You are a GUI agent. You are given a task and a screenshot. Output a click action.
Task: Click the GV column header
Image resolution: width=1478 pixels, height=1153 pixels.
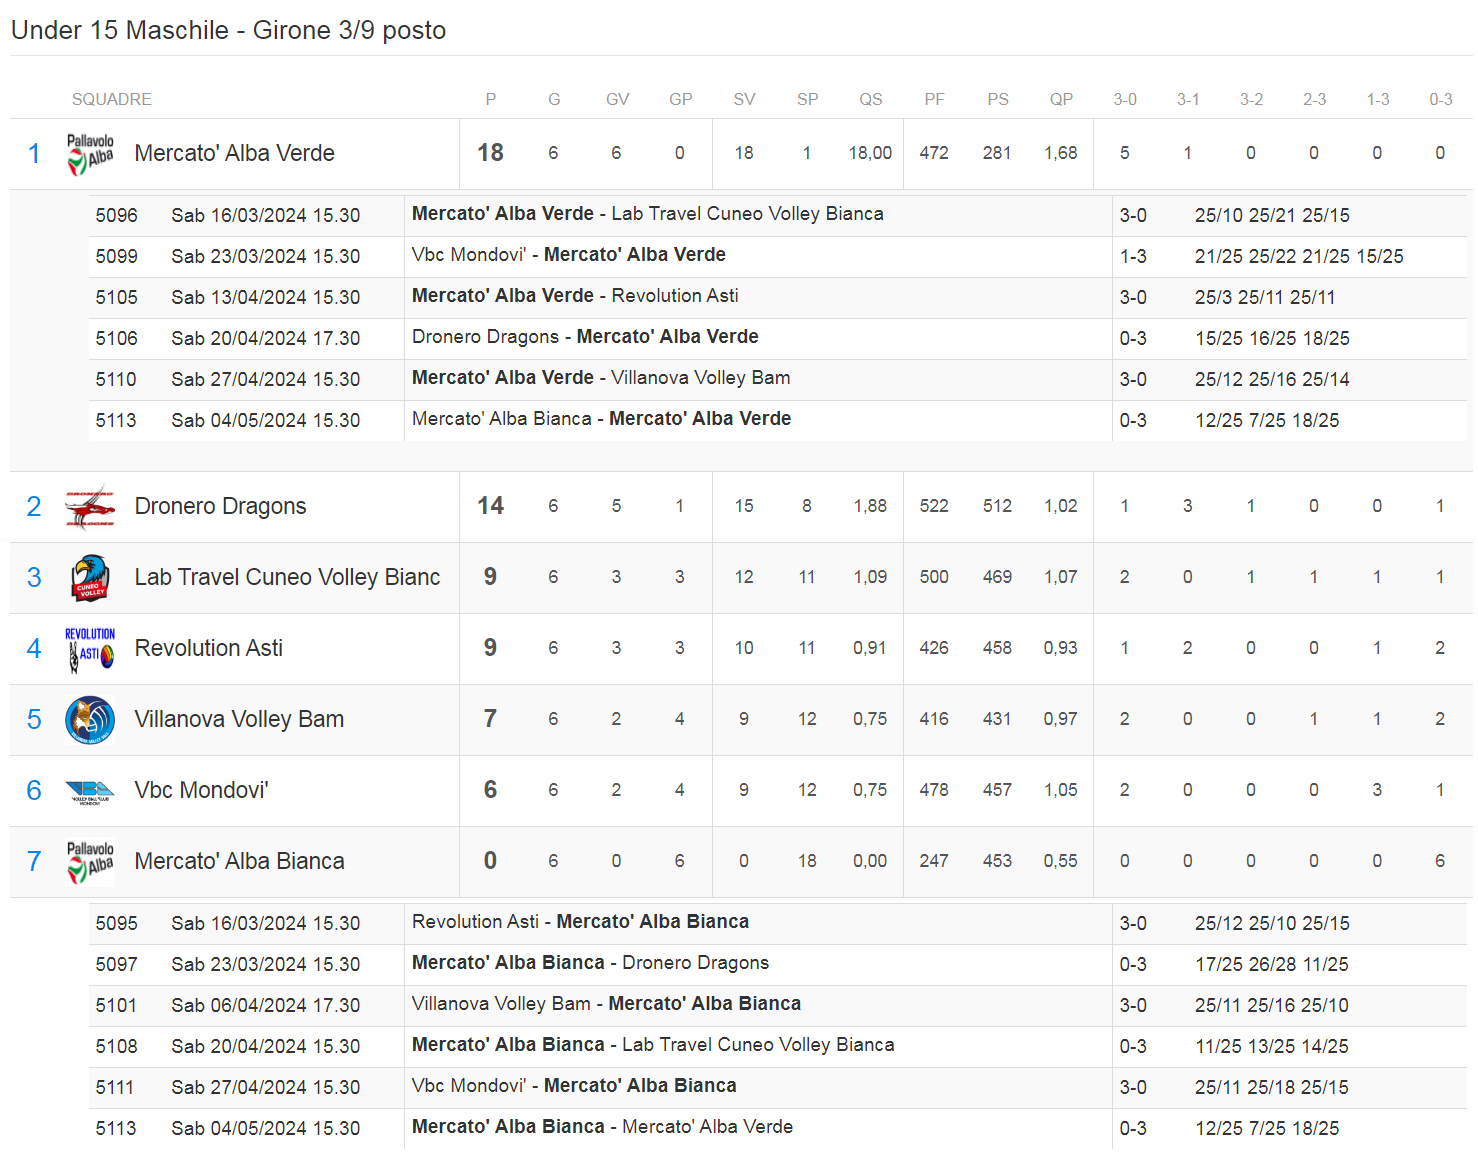(617, 99)
